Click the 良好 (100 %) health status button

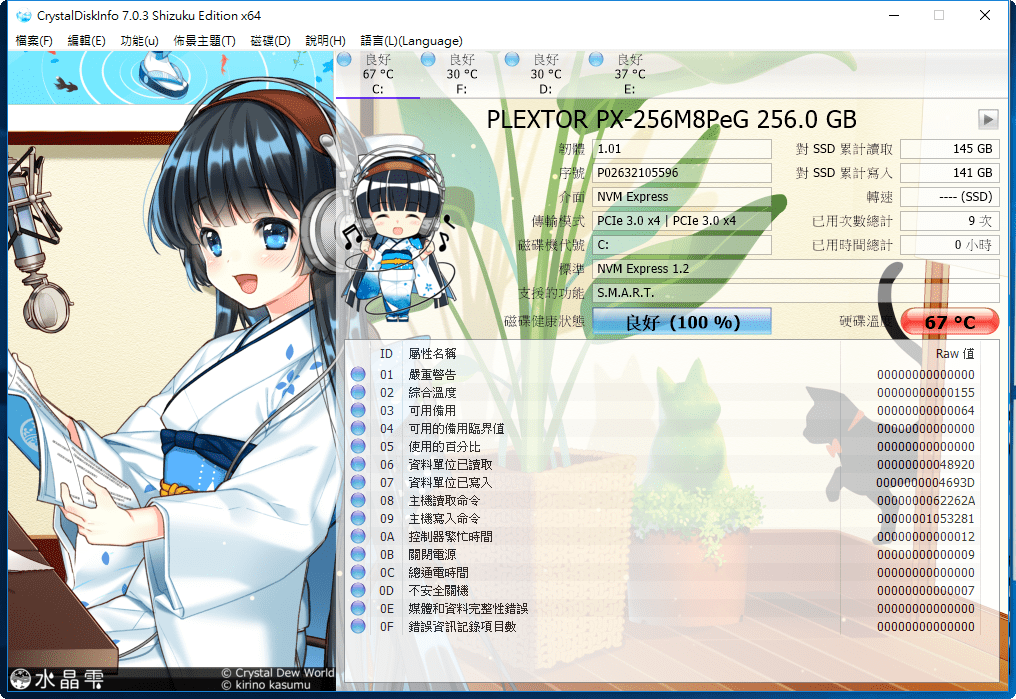[x=682, y=321]
